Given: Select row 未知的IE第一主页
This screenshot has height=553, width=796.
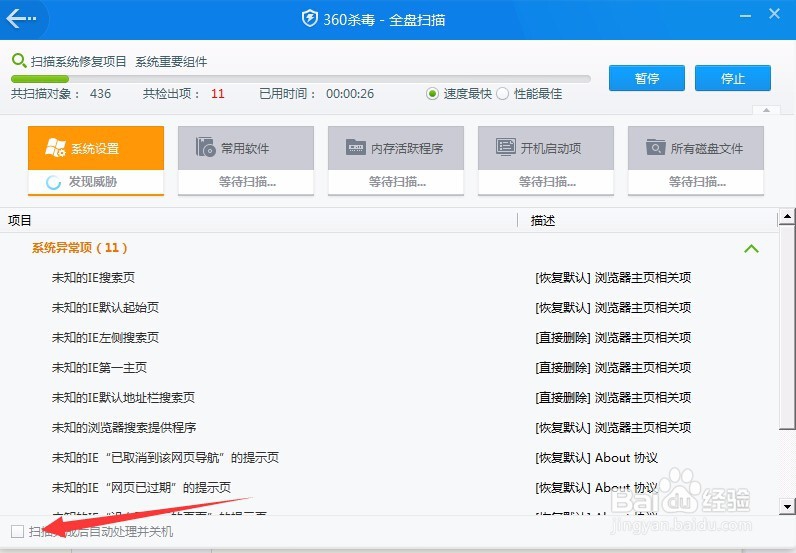Looking at the screenshot, I should [389, 368].
